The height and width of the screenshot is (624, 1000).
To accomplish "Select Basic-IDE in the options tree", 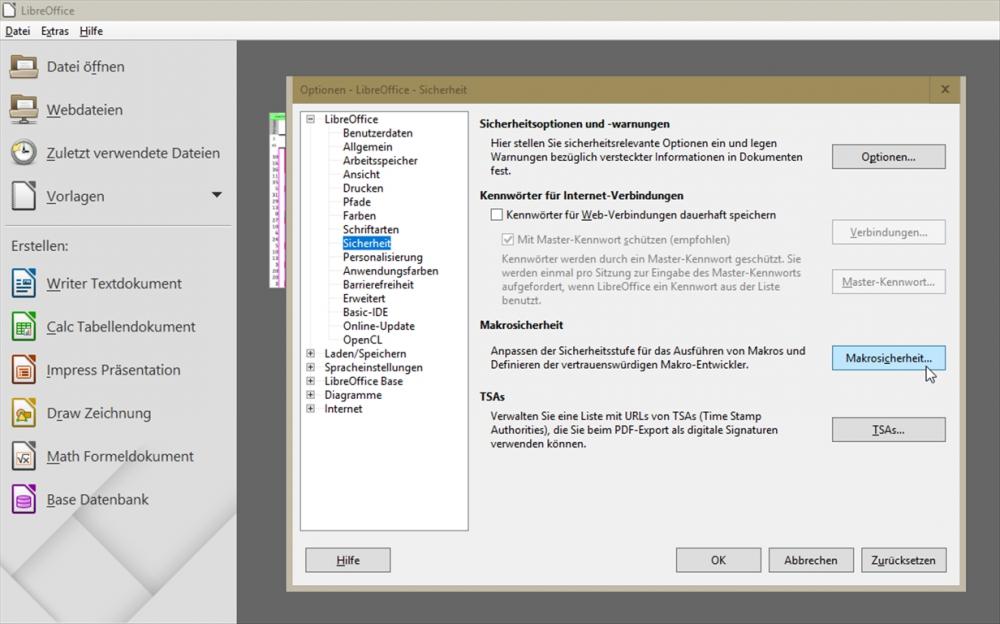I will pos(365,312).
